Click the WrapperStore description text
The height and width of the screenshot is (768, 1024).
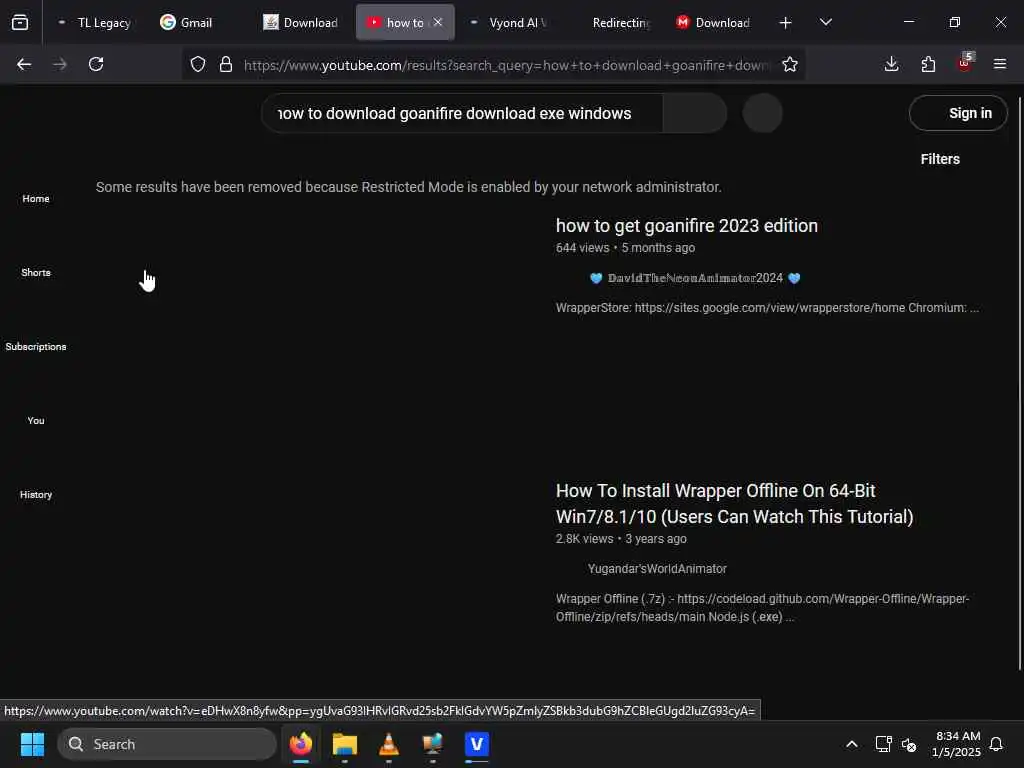(767, 308)
